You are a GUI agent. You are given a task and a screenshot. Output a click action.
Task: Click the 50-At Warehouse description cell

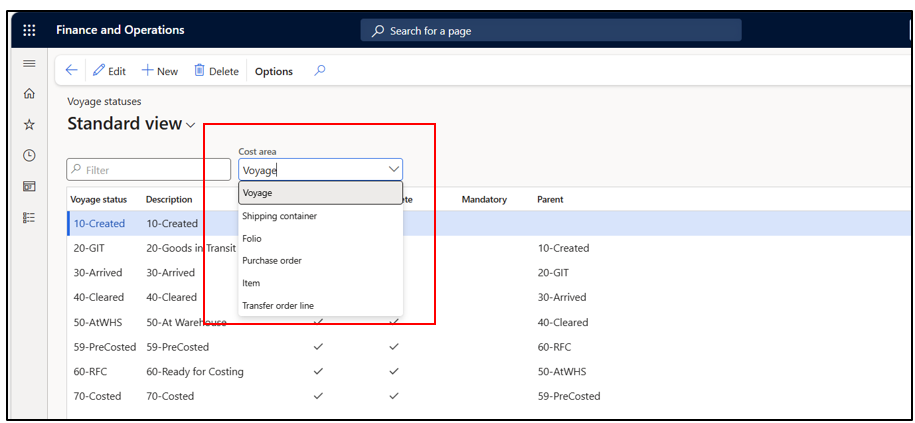(186, 322)
